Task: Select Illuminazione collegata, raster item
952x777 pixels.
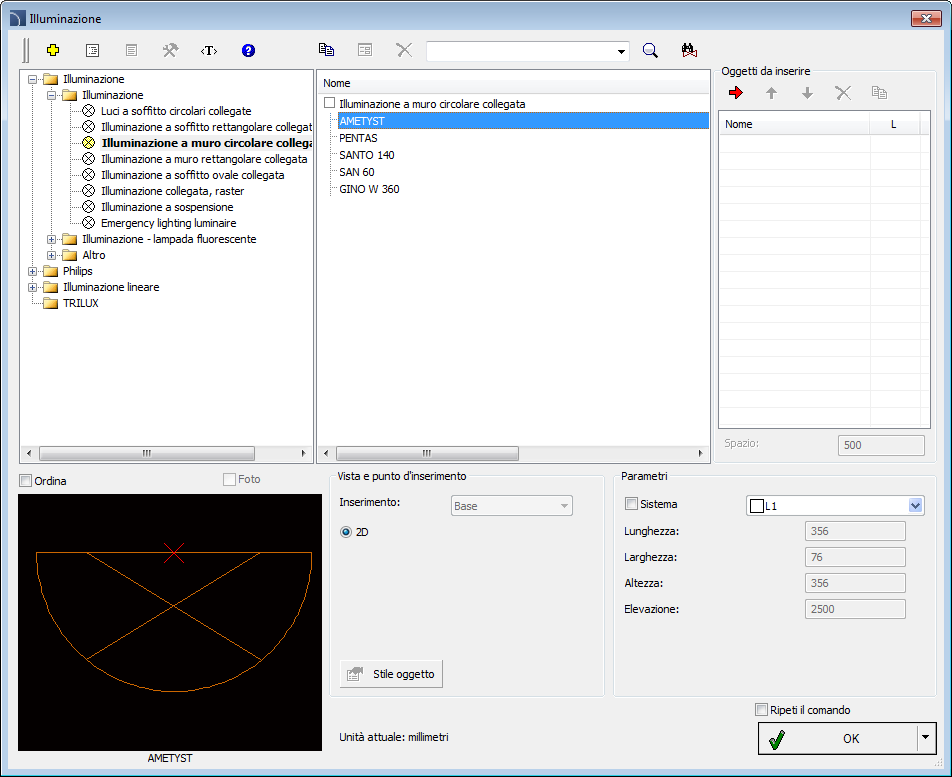Action: (x=172, y=191)
